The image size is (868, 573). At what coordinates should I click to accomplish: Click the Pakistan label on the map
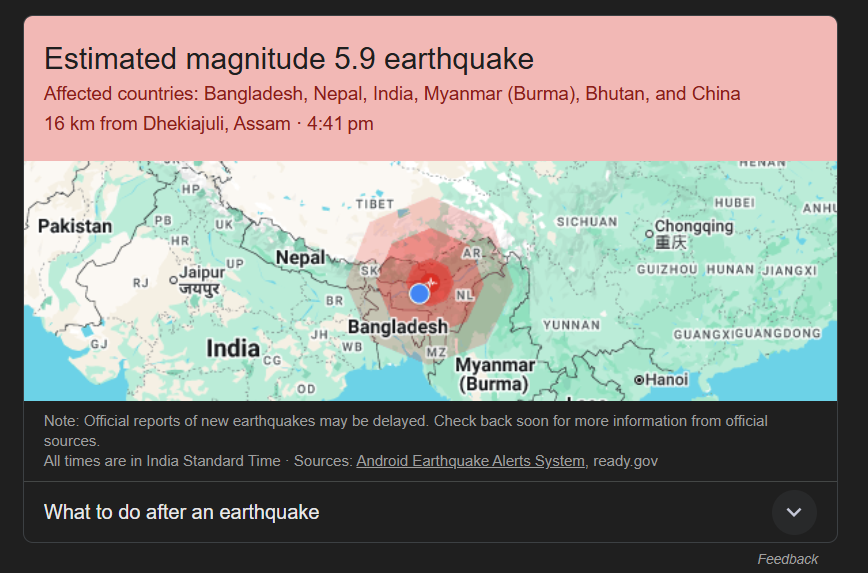click(x=75, y=226)
